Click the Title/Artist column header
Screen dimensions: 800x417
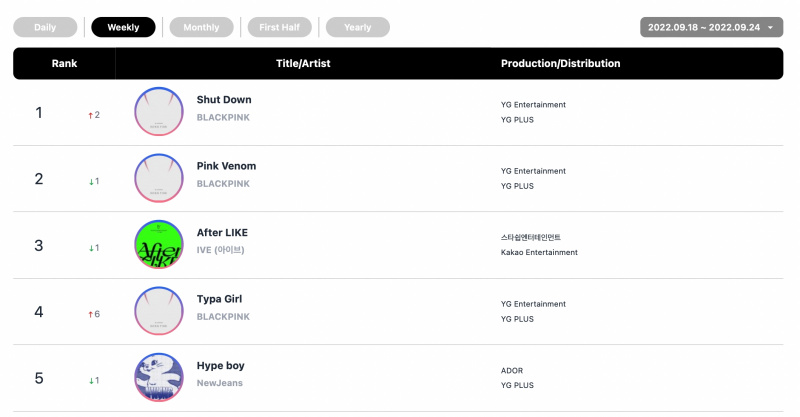[x=303, y=63]
